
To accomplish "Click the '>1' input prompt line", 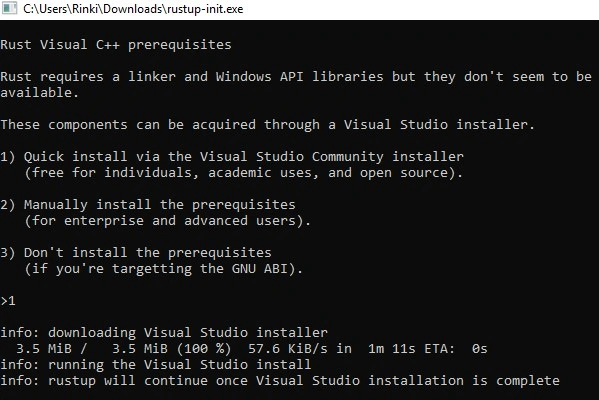I will 8,301.
